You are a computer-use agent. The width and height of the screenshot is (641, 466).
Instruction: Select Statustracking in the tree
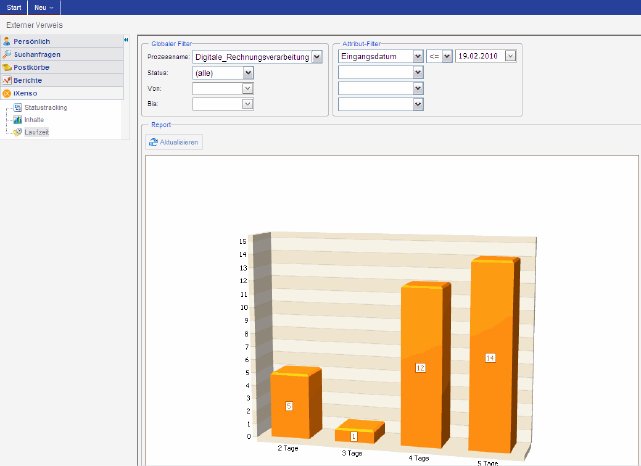pyautogui.click(x=45, y=107)
